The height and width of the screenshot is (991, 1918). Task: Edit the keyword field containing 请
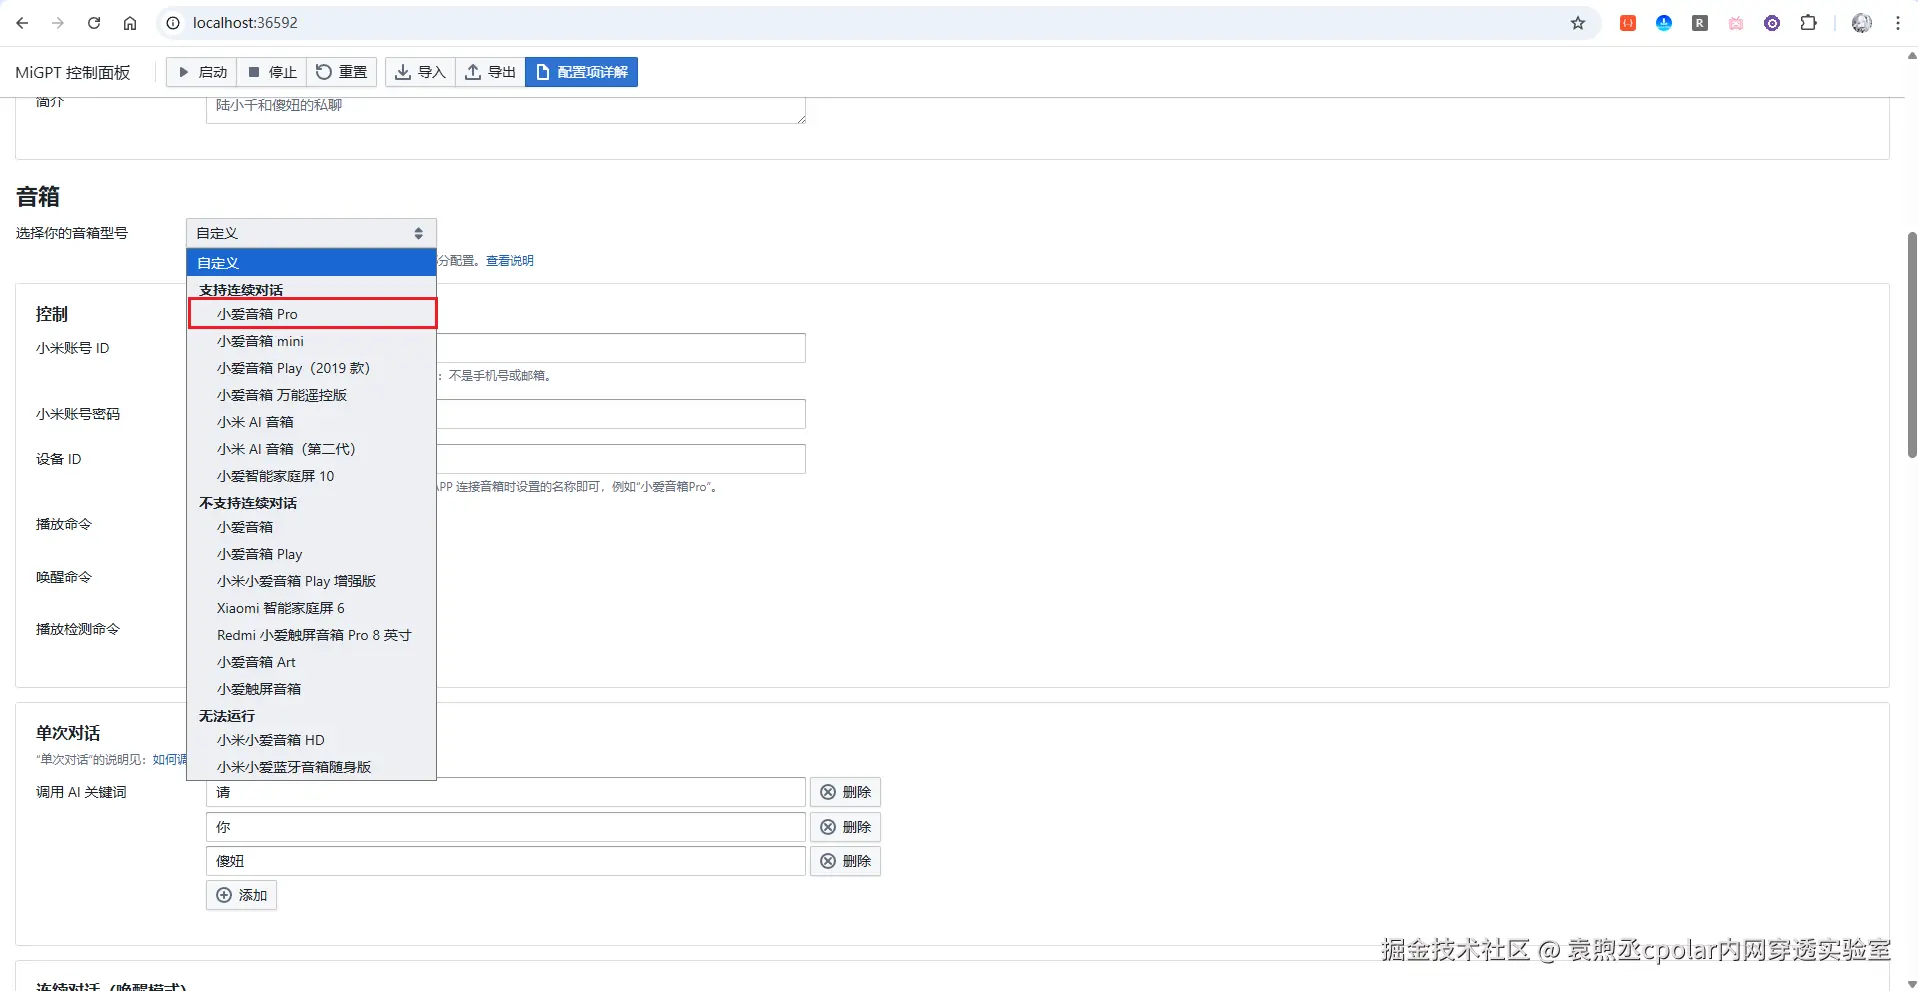click(506, 792)
